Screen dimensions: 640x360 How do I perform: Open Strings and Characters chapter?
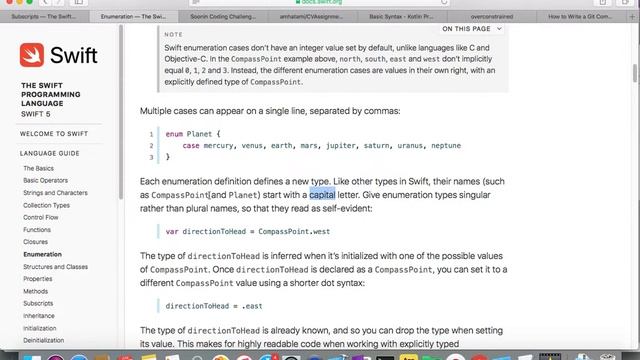(x=55, y=193)
